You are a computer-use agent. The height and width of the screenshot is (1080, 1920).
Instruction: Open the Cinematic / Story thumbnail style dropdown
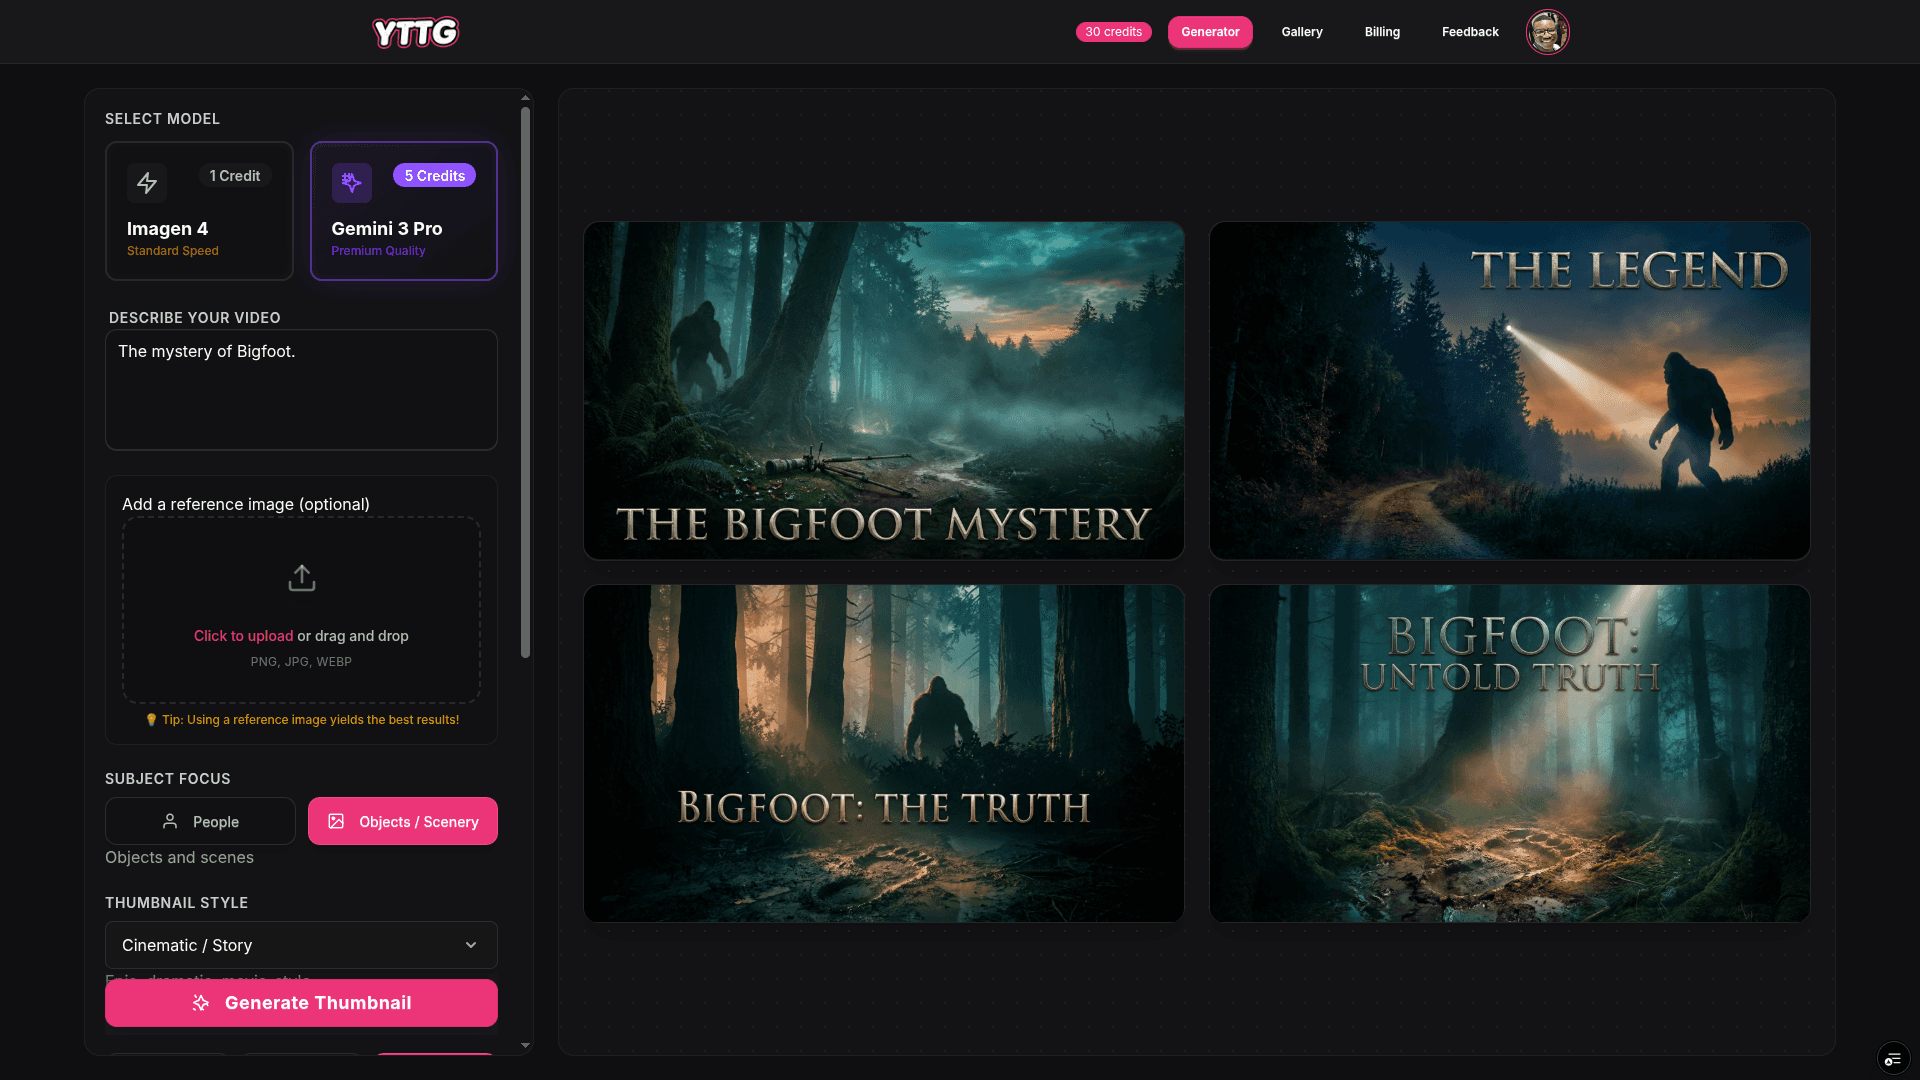(x=301, y=944)
